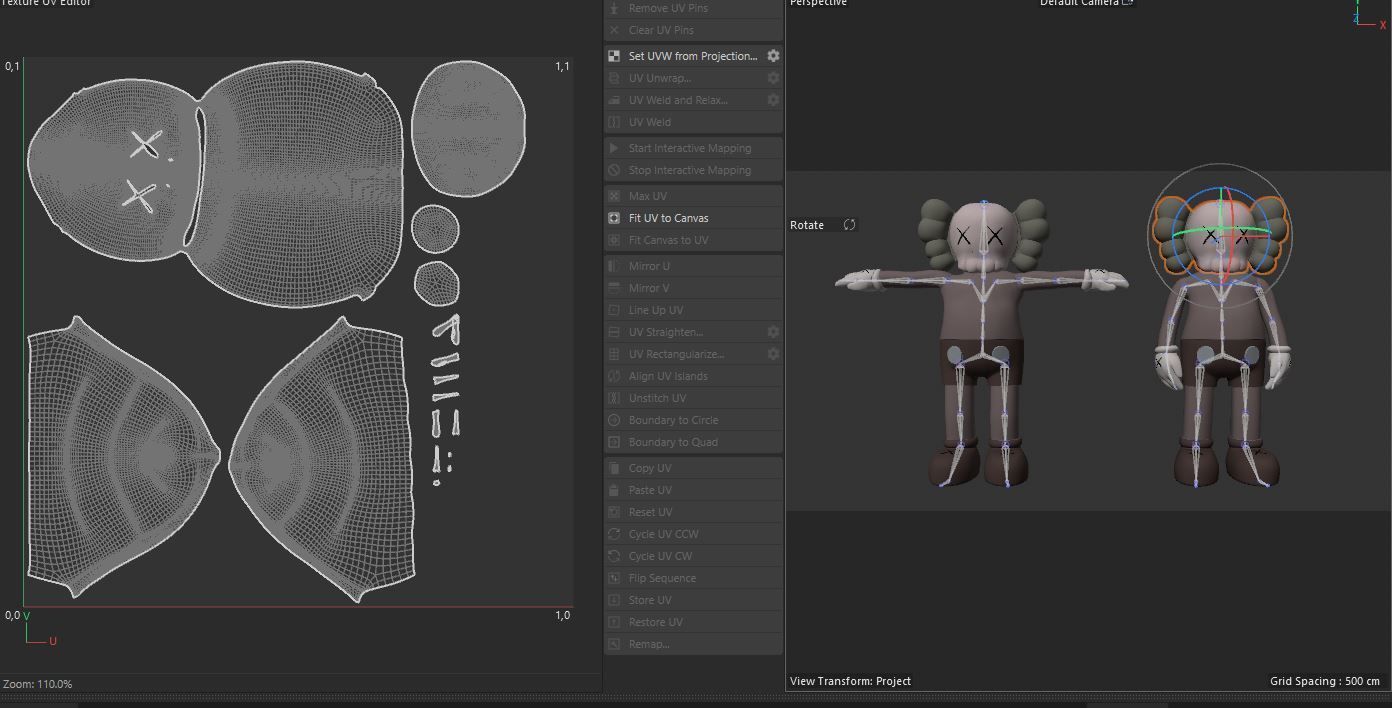Click the Align UV Islands icon
1392x708 pixels.
pos(614,376)
